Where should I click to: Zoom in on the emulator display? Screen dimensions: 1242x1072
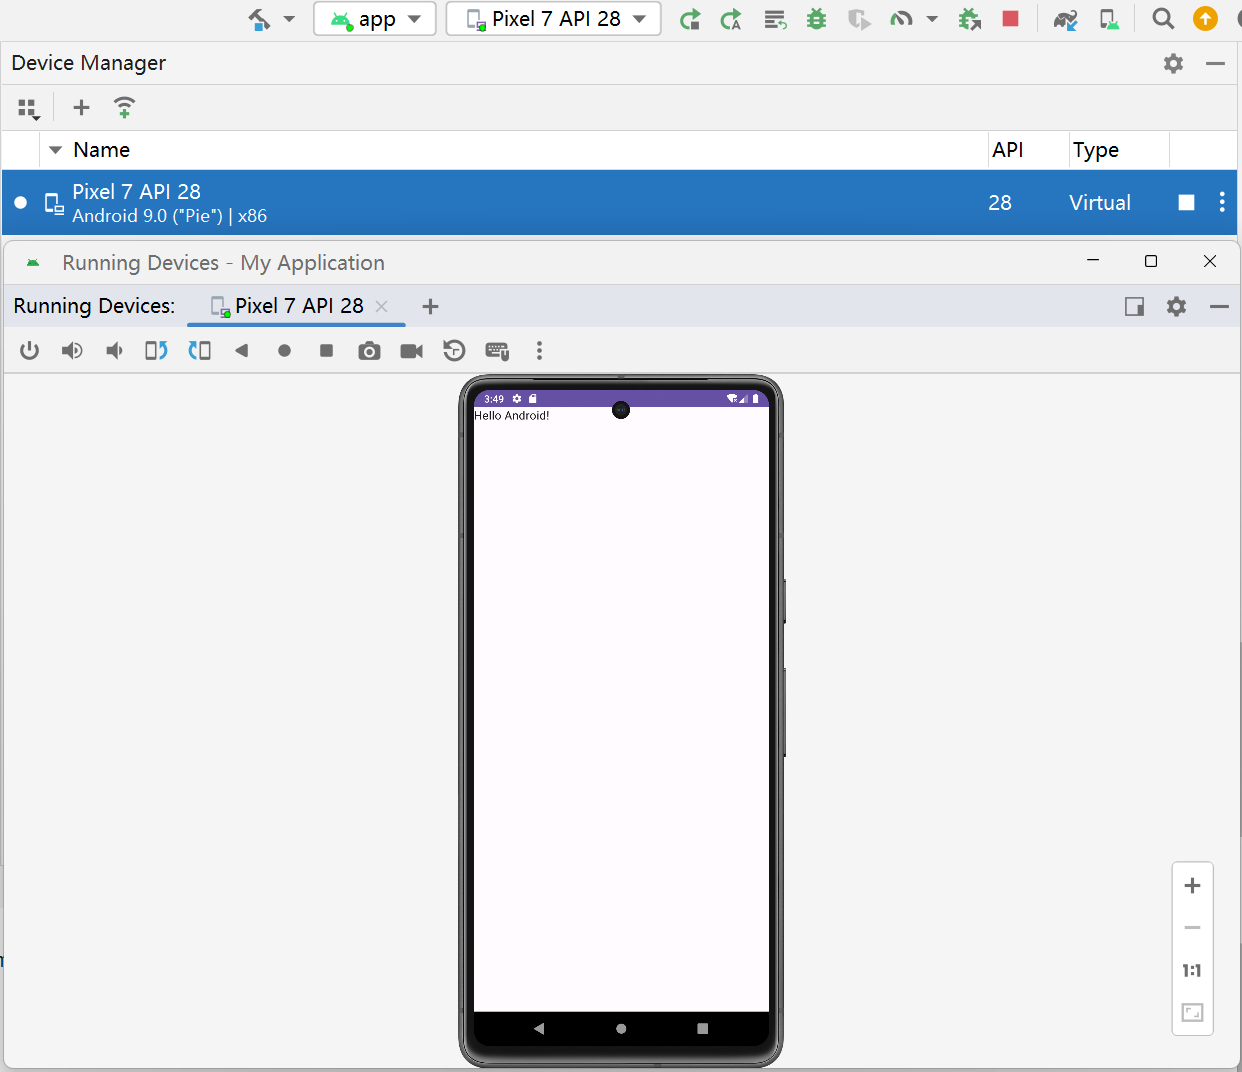[x=1192, y=886]
